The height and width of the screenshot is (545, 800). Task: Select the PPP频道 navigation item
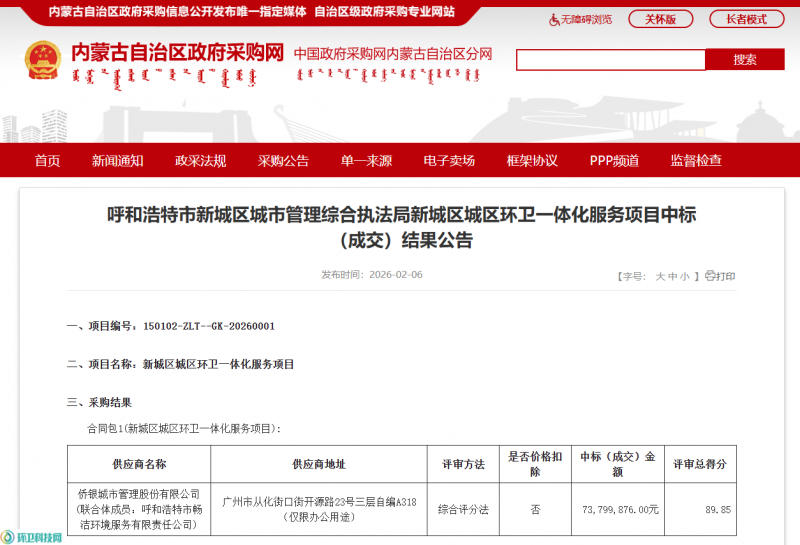coord(614,161)
